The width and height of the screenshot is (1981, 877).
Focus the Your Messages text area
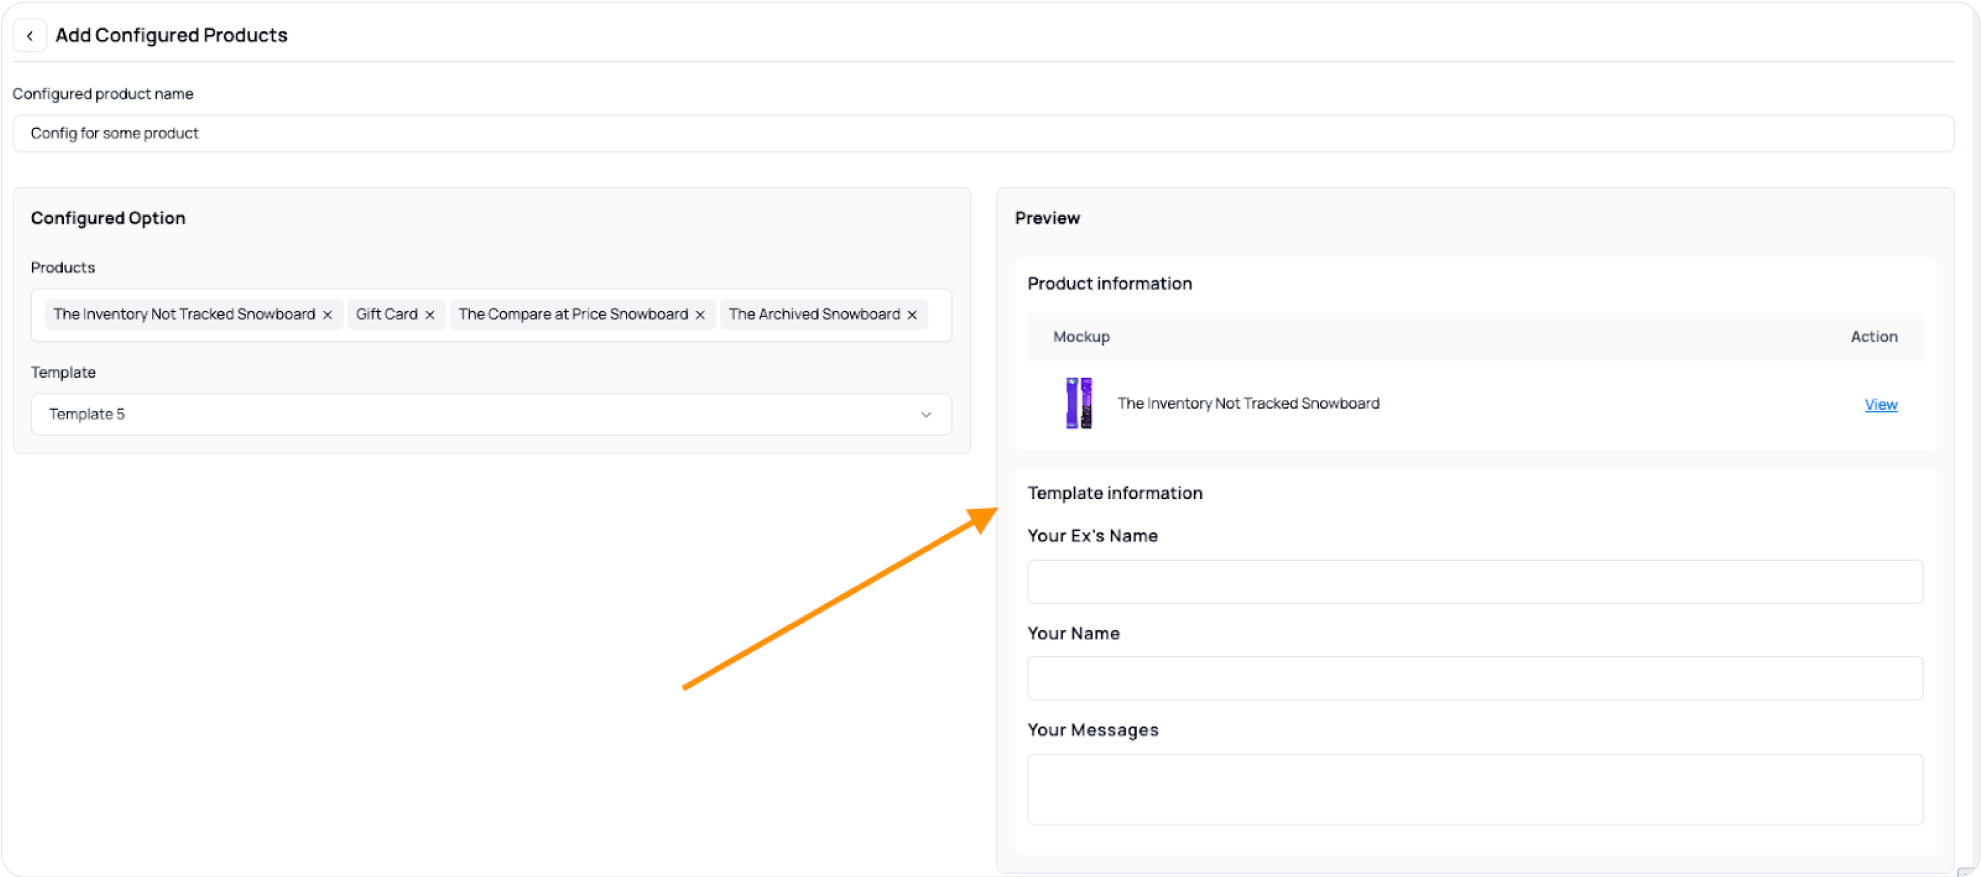(1474, 789)
